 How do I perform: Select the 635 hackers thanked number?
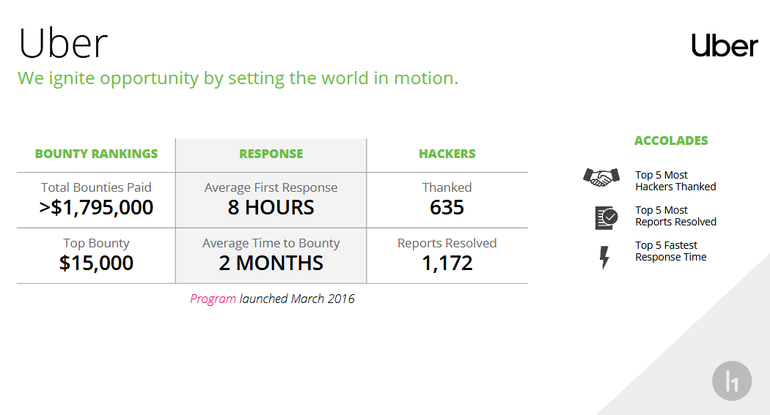tap(446, 208)
